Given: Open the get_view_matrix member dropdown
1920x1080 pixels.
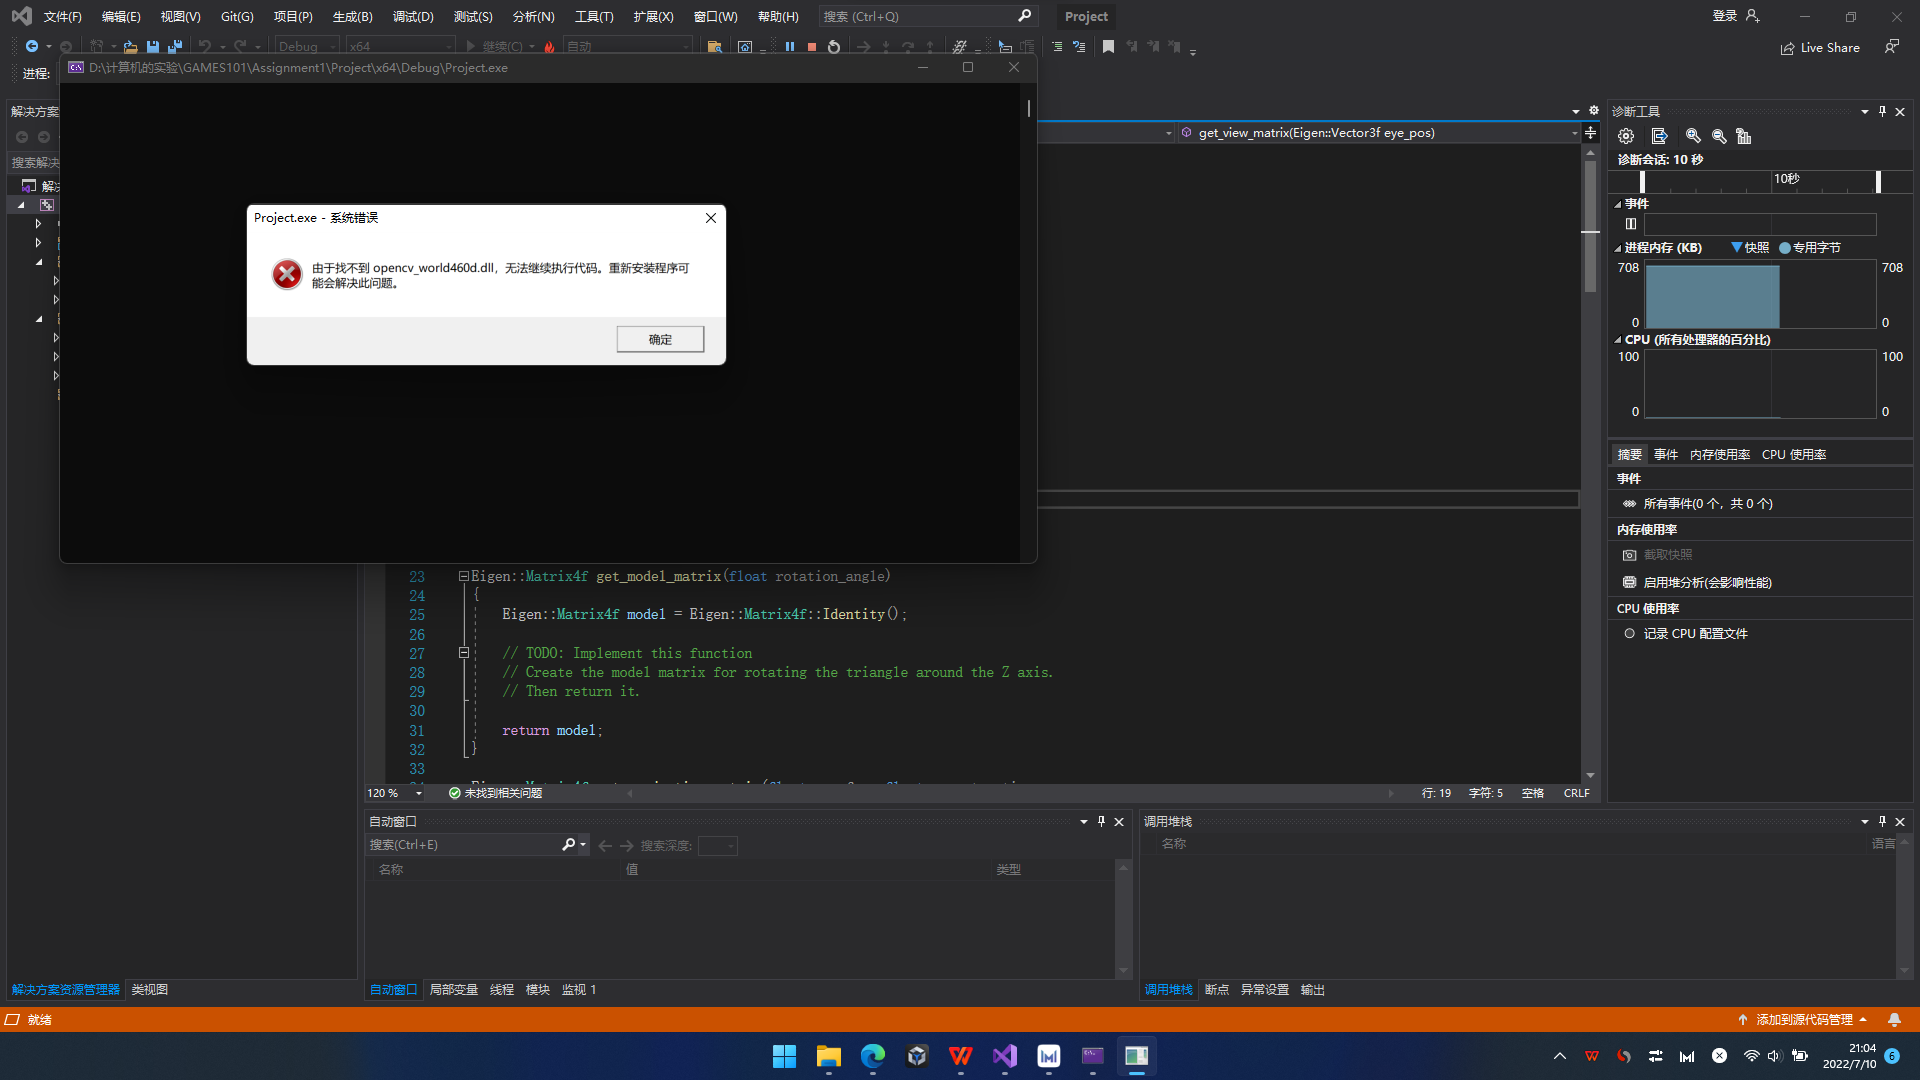Looking at the screenshot, I should [1574, 133].
